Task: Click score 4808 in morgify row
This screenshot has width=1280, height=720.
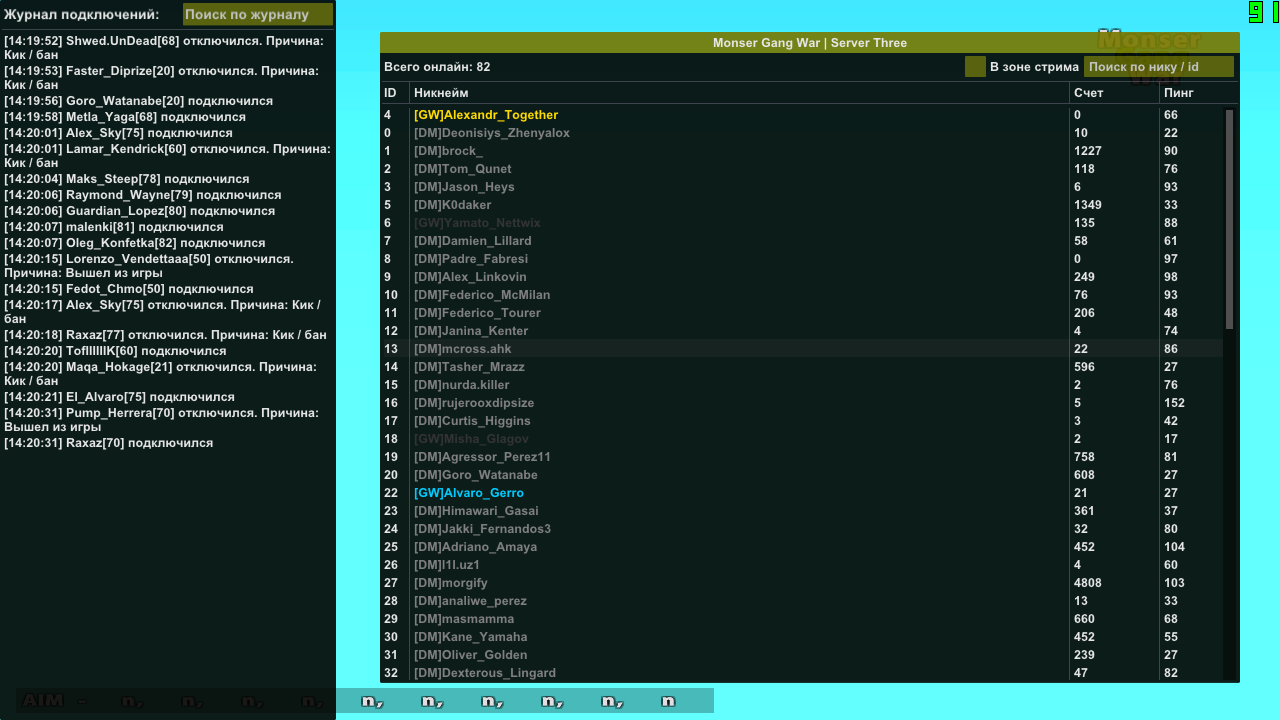Action: tap(1088, 583)
